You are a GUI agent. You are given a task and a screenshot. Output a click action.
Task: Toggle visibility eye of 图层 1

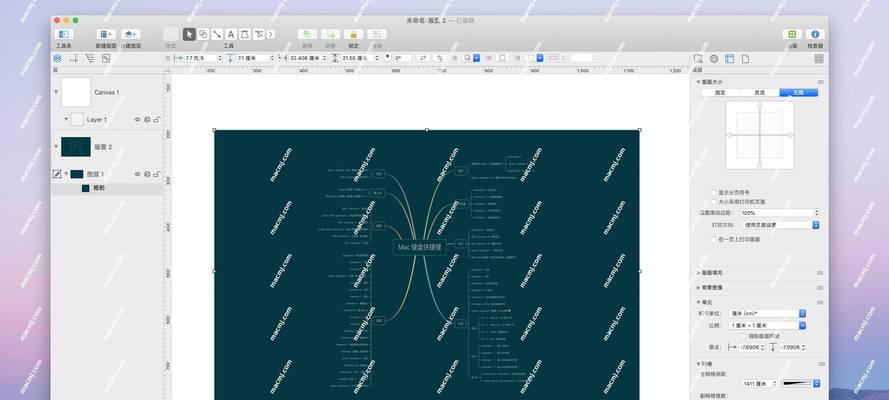click(137, 174)
